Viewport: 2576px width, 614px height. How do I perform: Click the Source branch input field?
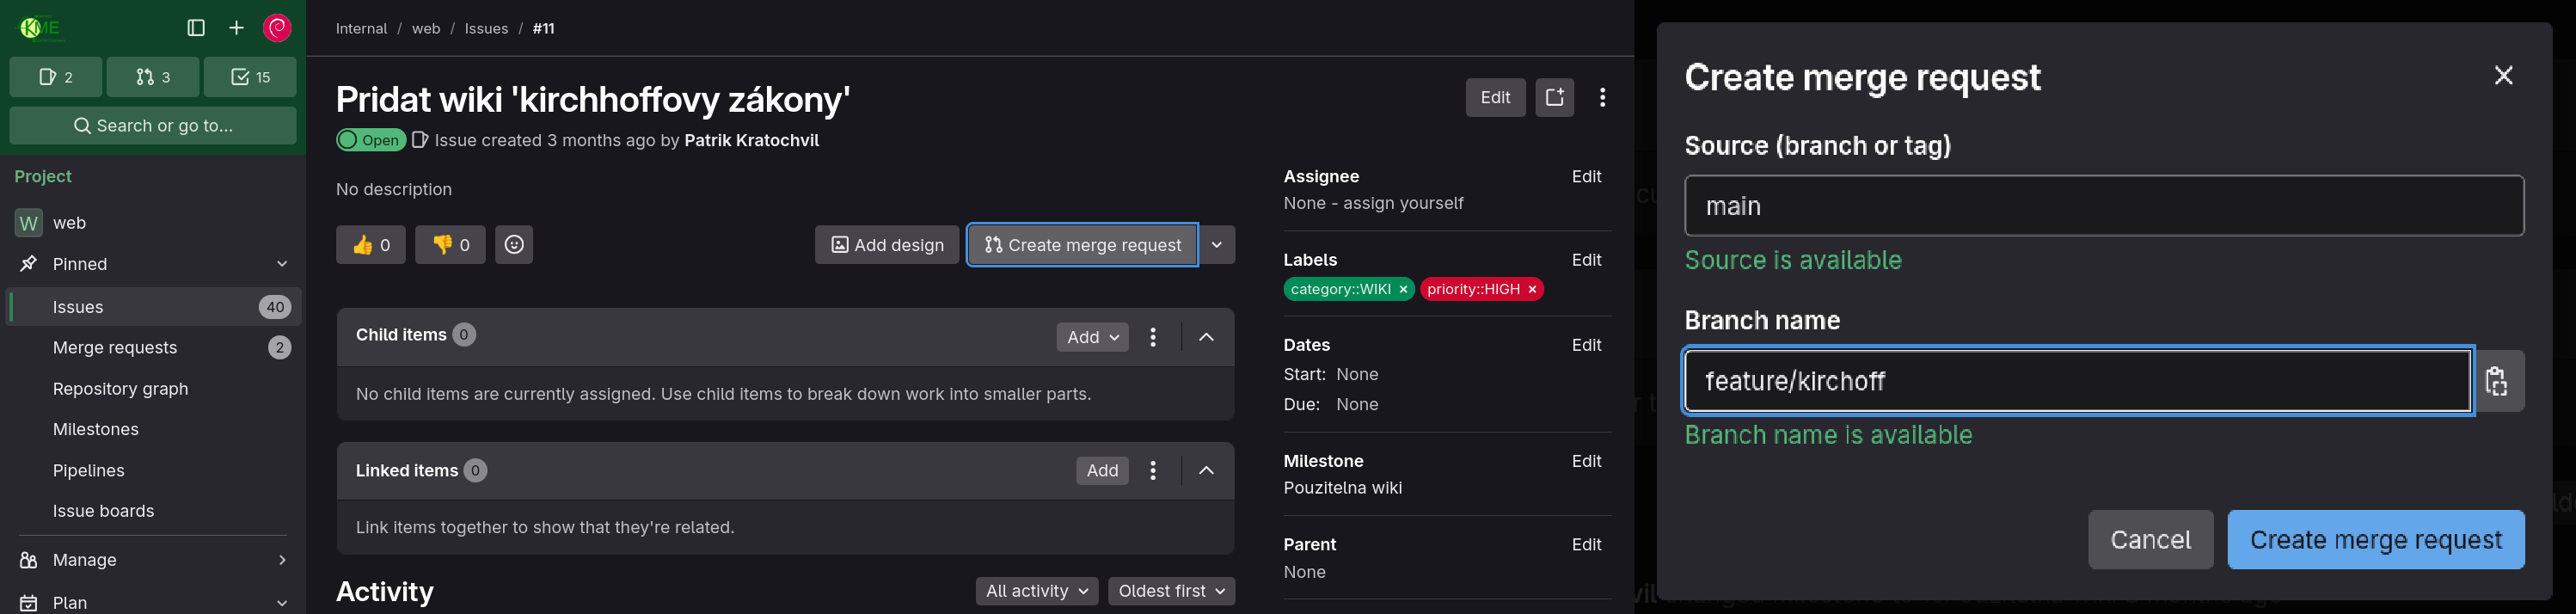2103,206
